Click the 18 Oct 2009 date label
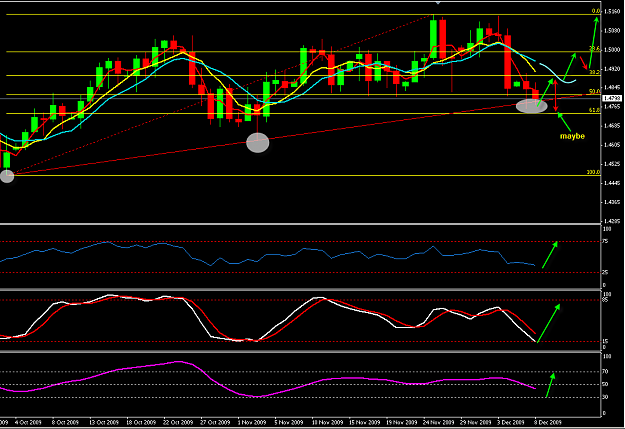Image resolution: width=625 pixels, height=429 pixels. (x=141, y=422)
